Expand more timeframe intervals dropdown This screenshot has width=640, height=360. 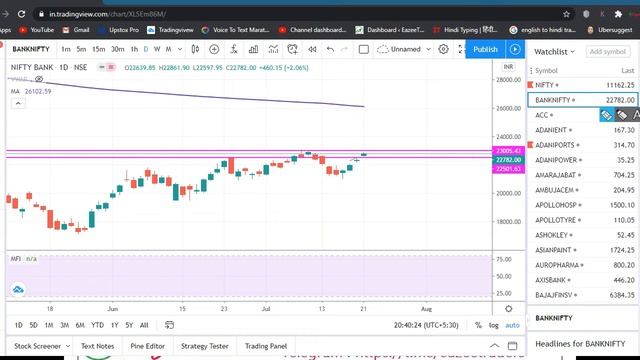click(180, 49)
